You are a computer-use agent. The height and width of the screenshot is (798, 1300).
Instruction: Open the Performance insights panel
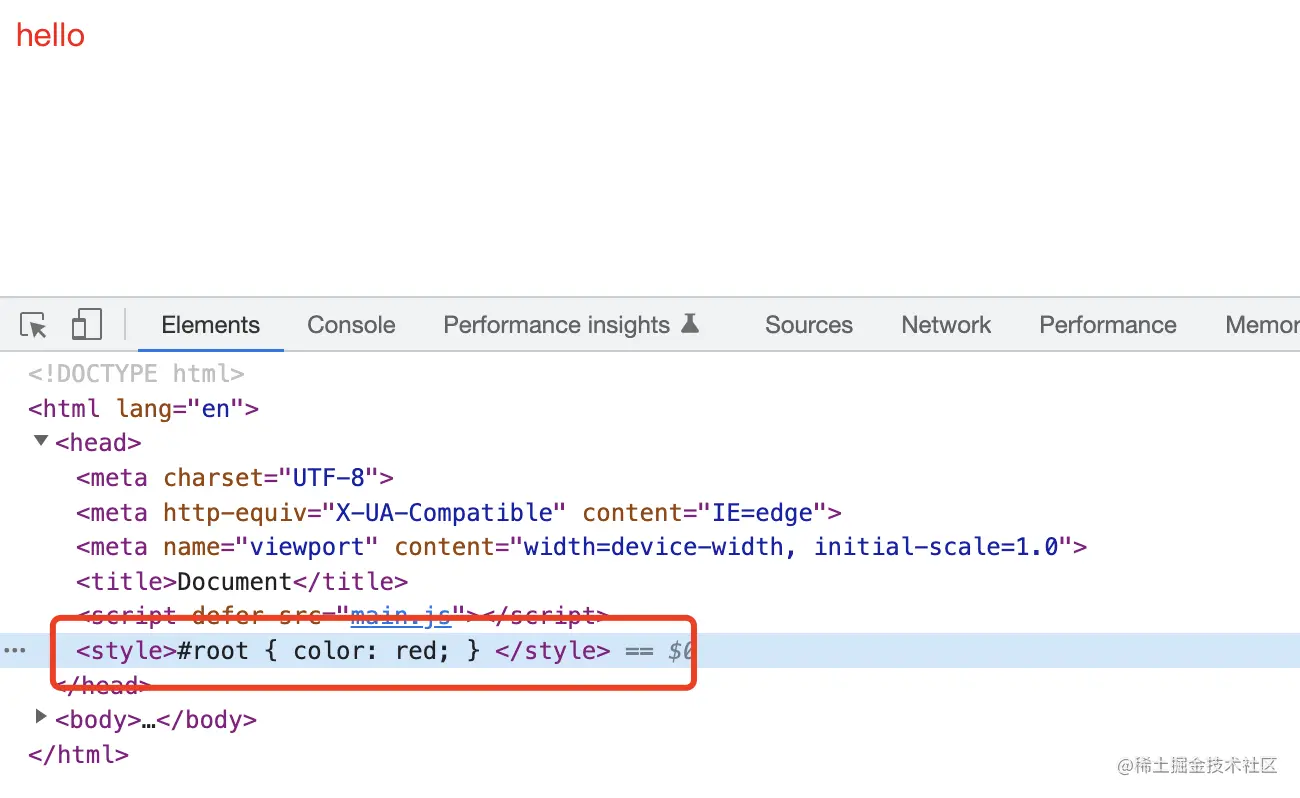point(556,325)
